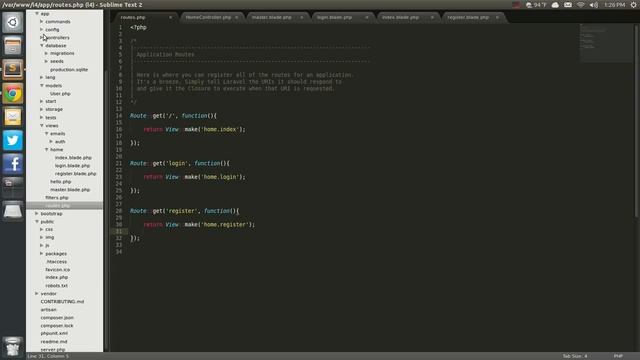
Task: Open the workspace switcher in dock
Action: 13,188
